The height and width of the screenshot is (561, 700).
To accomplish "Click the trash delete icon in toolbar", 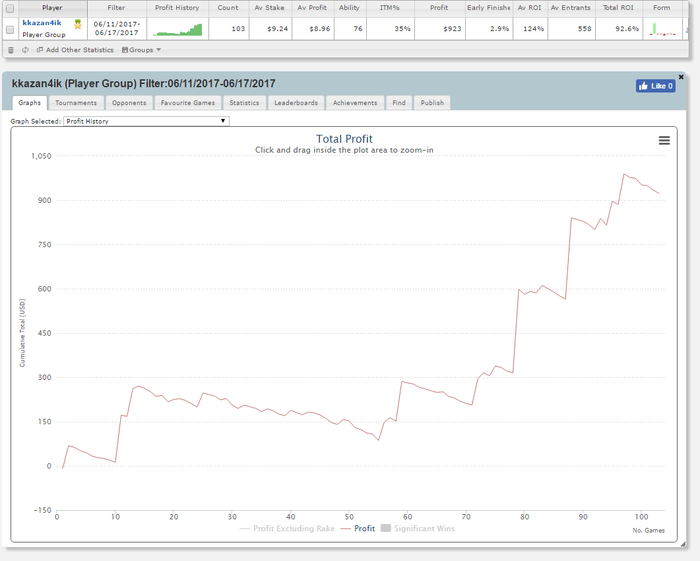I will pyautogui.click(x=11, y=50).
